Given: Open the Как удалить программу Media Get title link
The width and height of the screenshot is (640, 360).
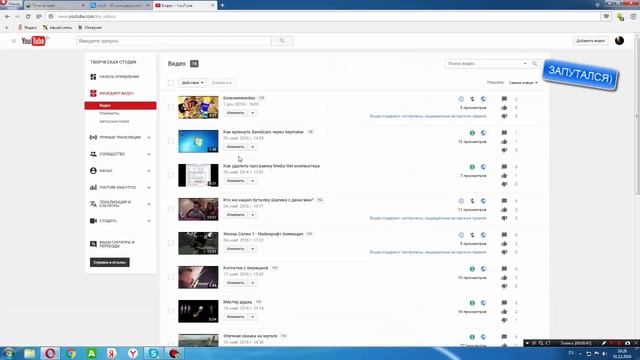Looking at the screenshot, I should tap(271, 166).
